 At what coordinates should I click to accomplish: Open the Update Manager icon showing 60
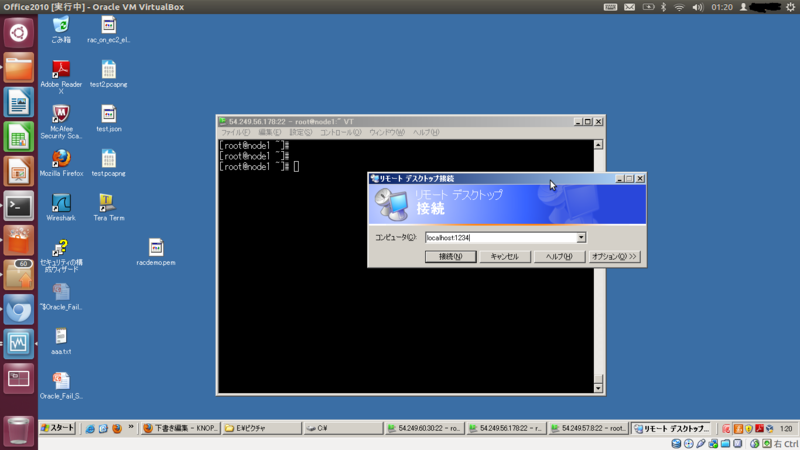click(18, 275)
